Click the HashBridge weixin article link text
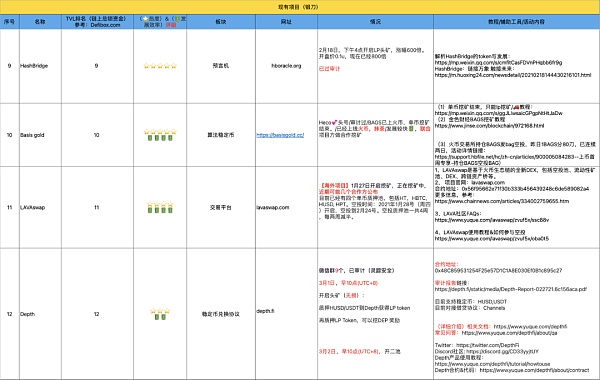Image resolution: width=600 pixels, height=380 pixels. tap(498, 62)
